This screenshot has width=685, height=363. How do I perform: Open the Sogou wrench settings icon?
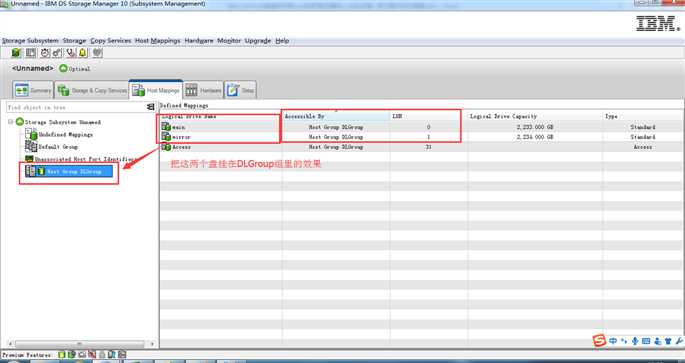[679, 341]
